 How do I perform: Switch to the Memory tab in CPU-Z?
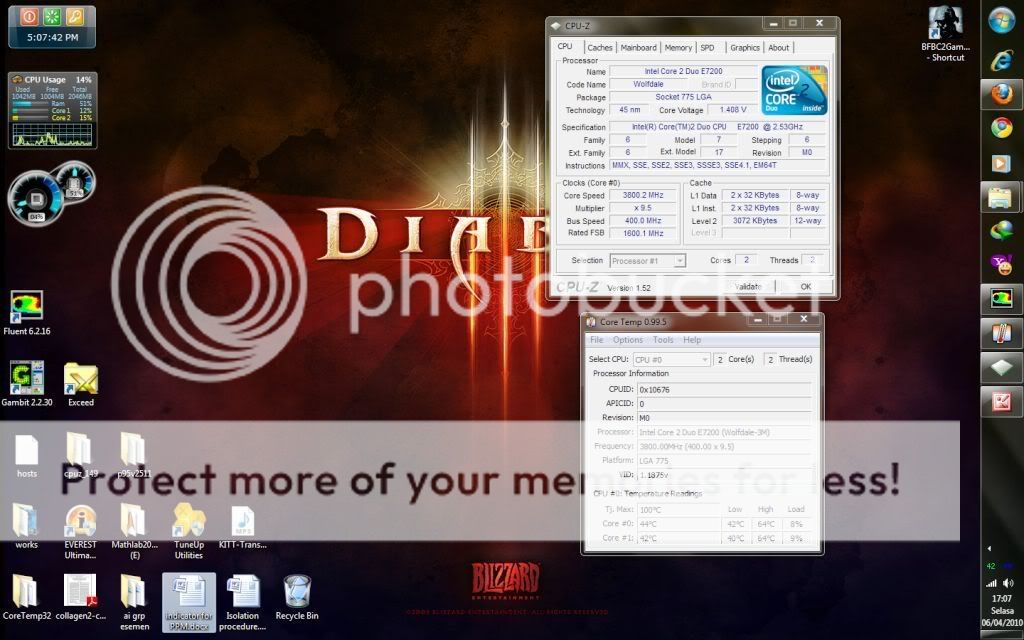678,46
